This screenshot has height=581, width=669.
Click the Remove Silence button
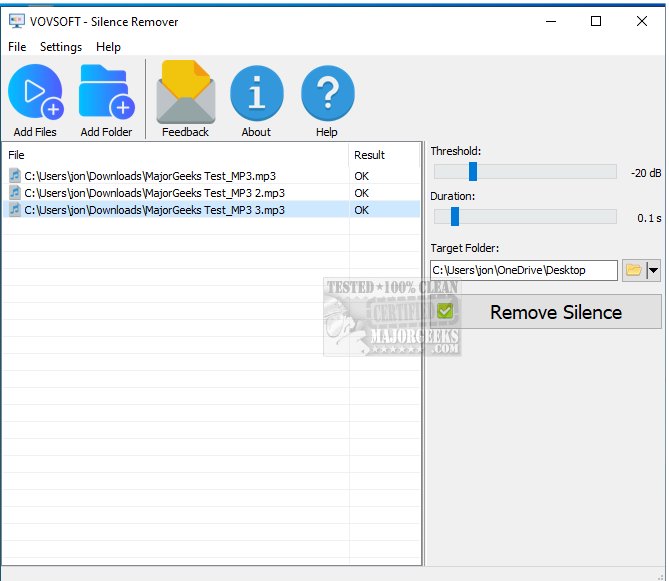(546, 312)
